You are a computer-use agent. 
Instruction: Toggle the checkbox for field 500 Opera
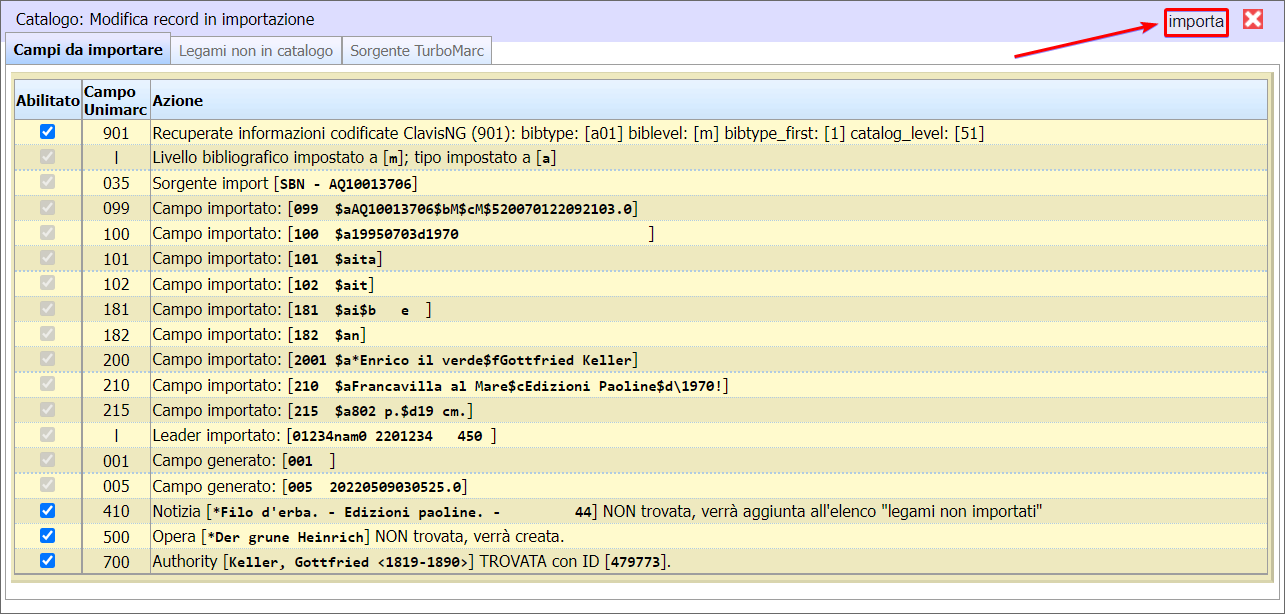coord(47,536)
